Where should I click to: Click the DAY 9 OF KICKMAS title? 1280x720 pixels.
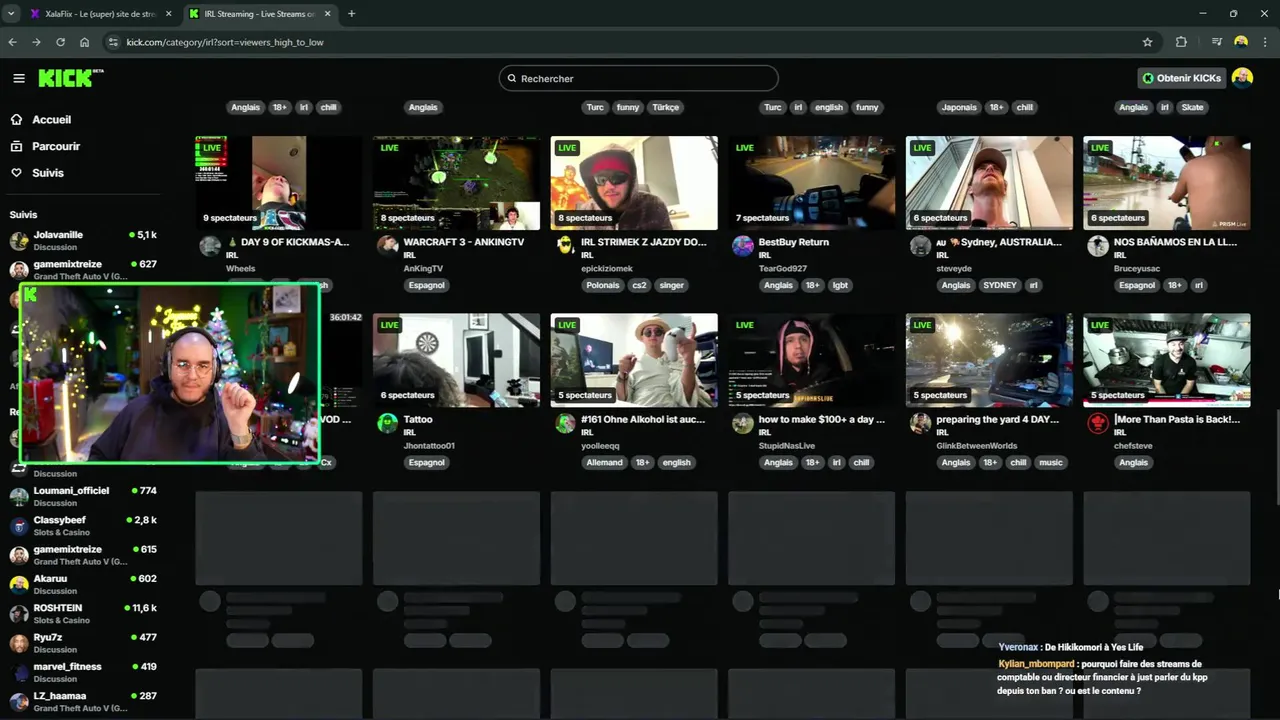288,242
